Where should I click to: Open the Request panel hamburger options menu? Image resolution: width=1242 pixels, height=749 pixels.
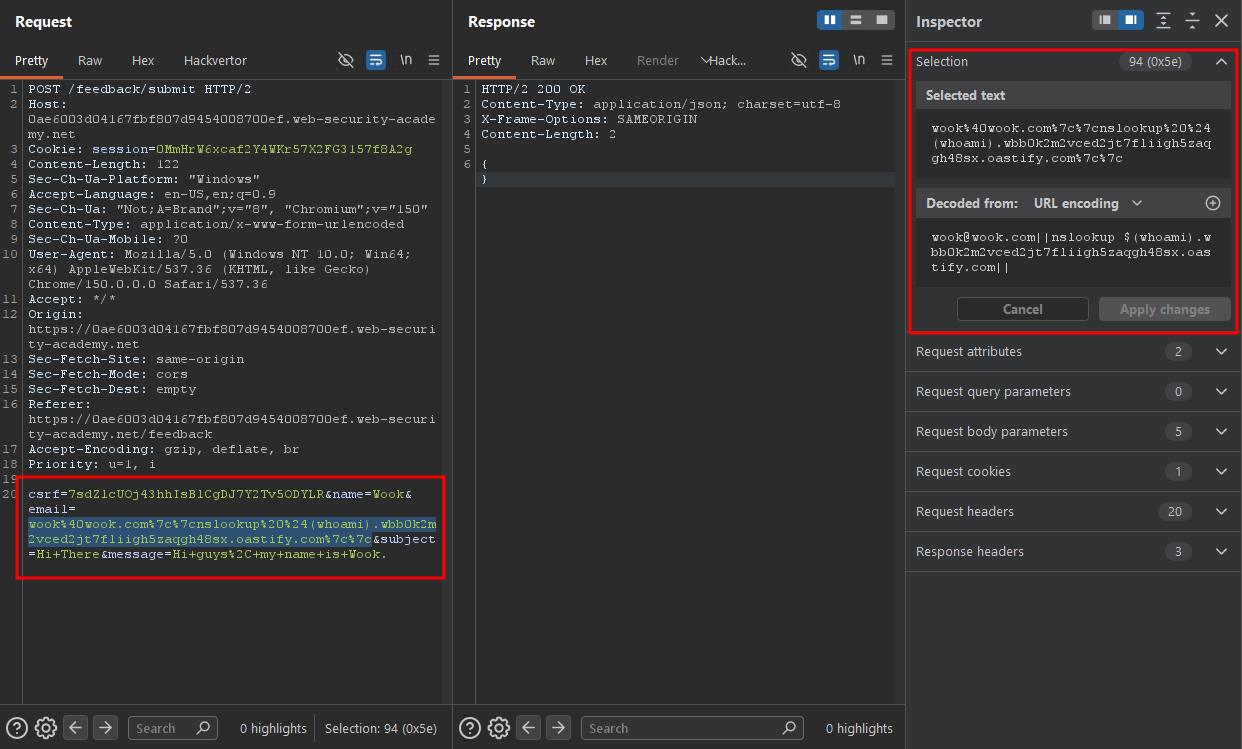pos(434,60)
